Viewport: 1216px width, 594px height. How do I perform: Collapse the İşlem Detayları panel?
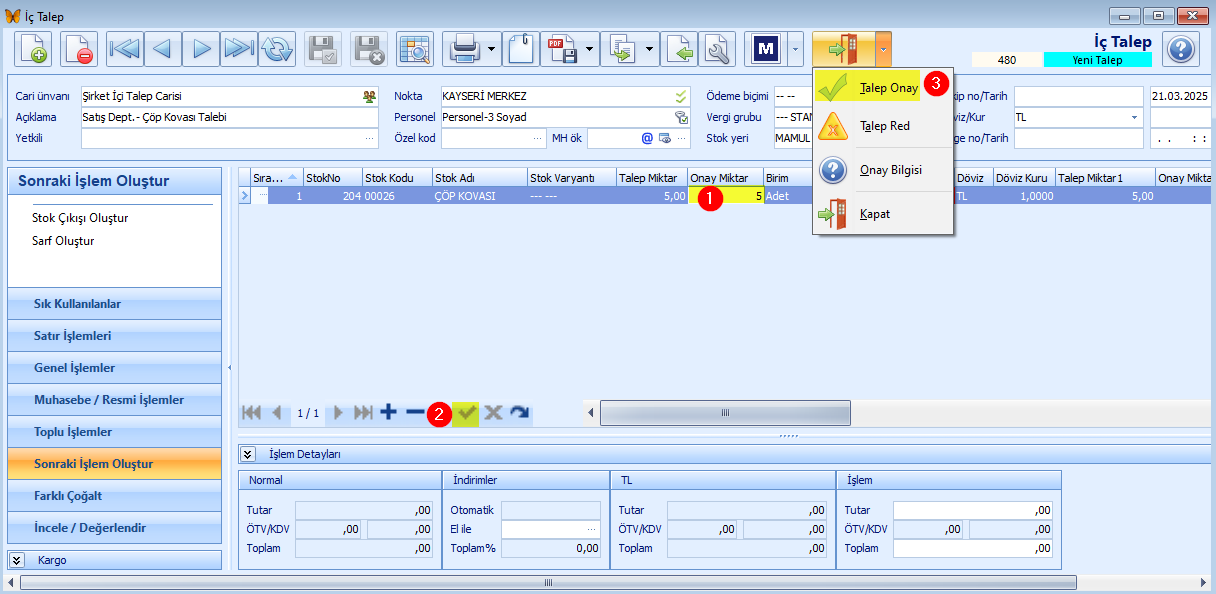click(x=248, y=454)
